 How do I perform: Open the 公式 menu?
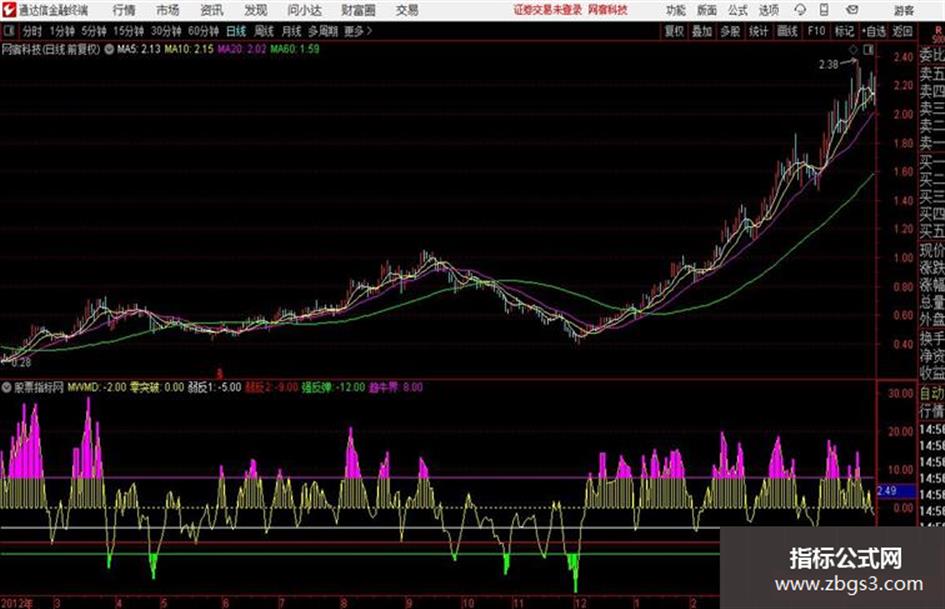click(x=738, y=10)
